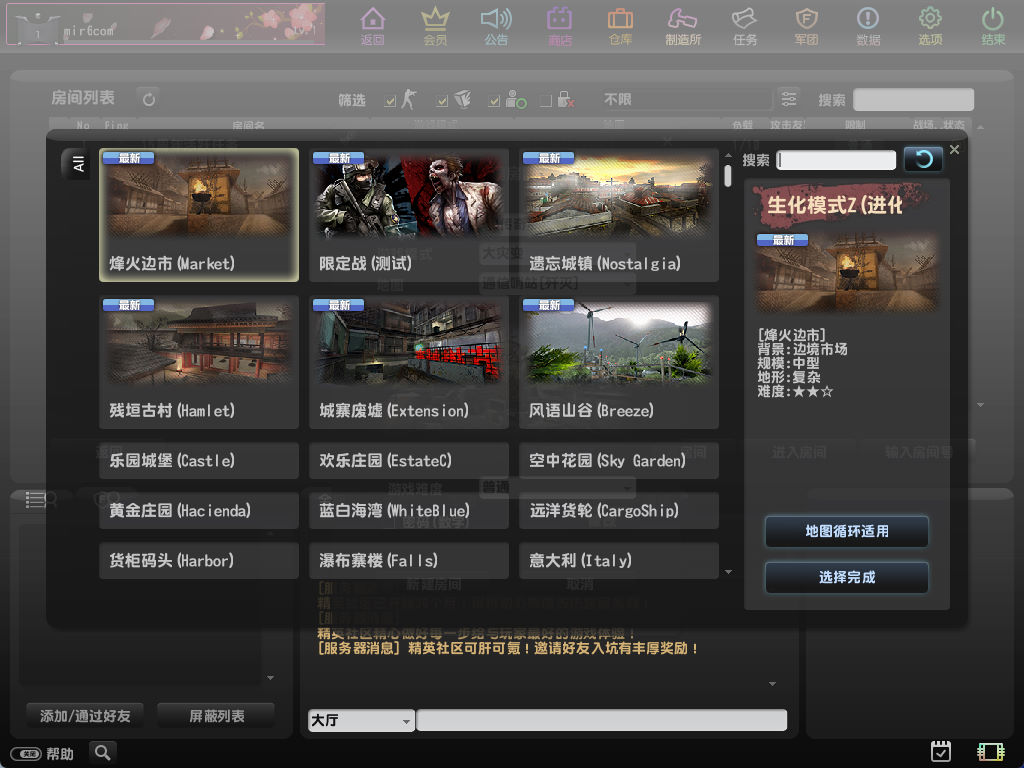The image size is (1024, 768).
Task: Open the 帮助 help button
Action: click(42, 754)
